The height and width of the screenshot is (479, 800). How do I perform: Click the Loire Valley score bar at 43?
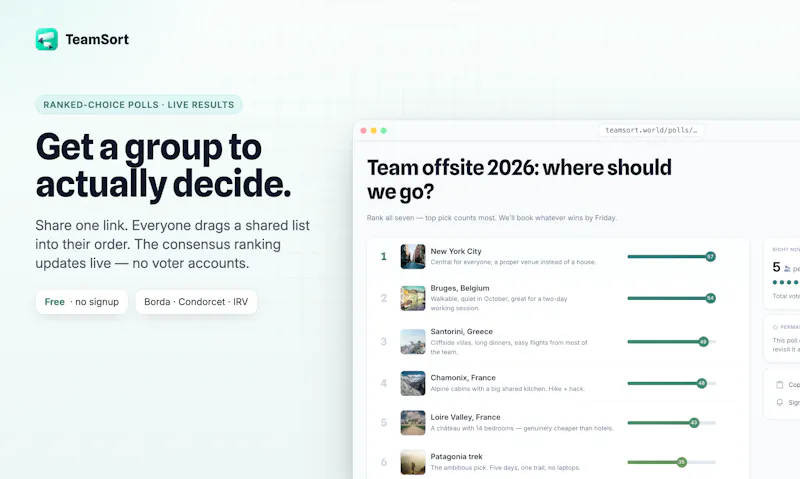tap(671, 422)
